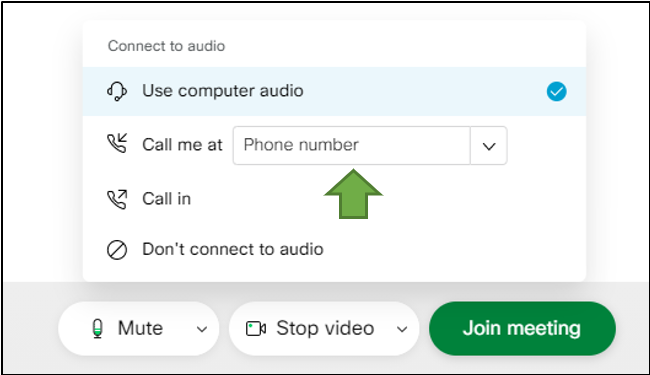
Task: Click the Connect to audio heading
Action: click(x=166, y=46)
